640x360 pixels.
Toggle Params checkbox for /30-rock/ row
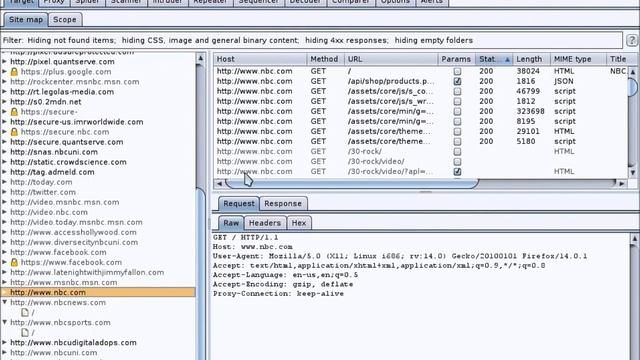pos(457,151)
